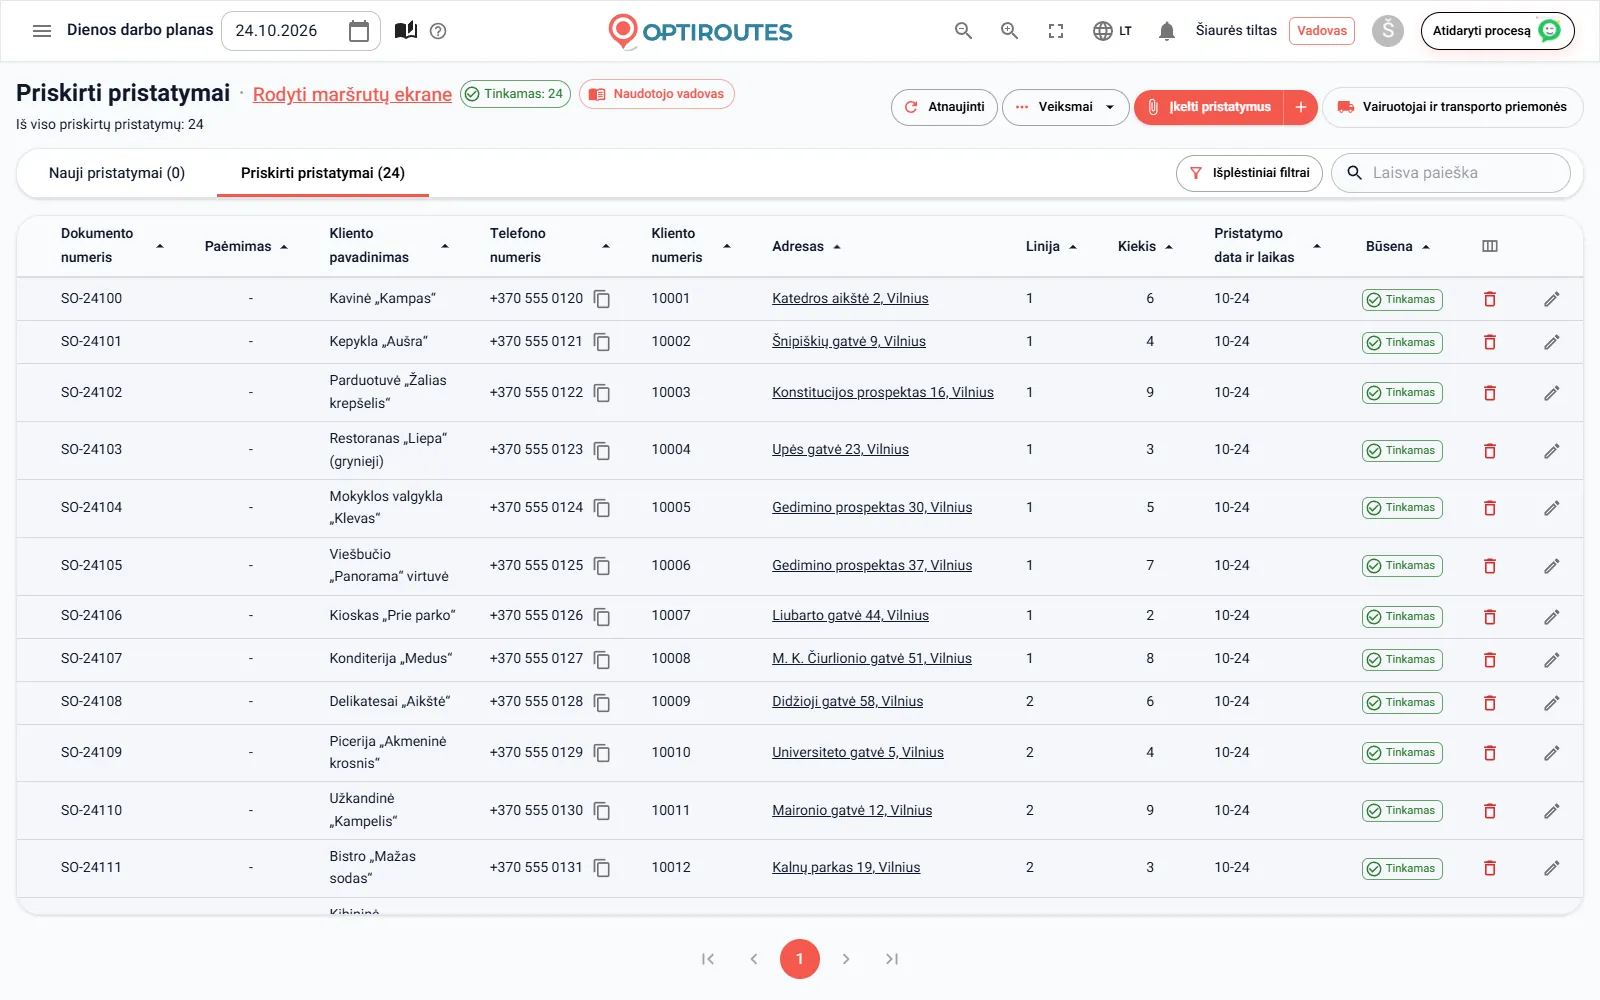Open address Gedimino prospektas 37, Vilnius
Screen dimensions: 1600x1000
tap(872, 566)
